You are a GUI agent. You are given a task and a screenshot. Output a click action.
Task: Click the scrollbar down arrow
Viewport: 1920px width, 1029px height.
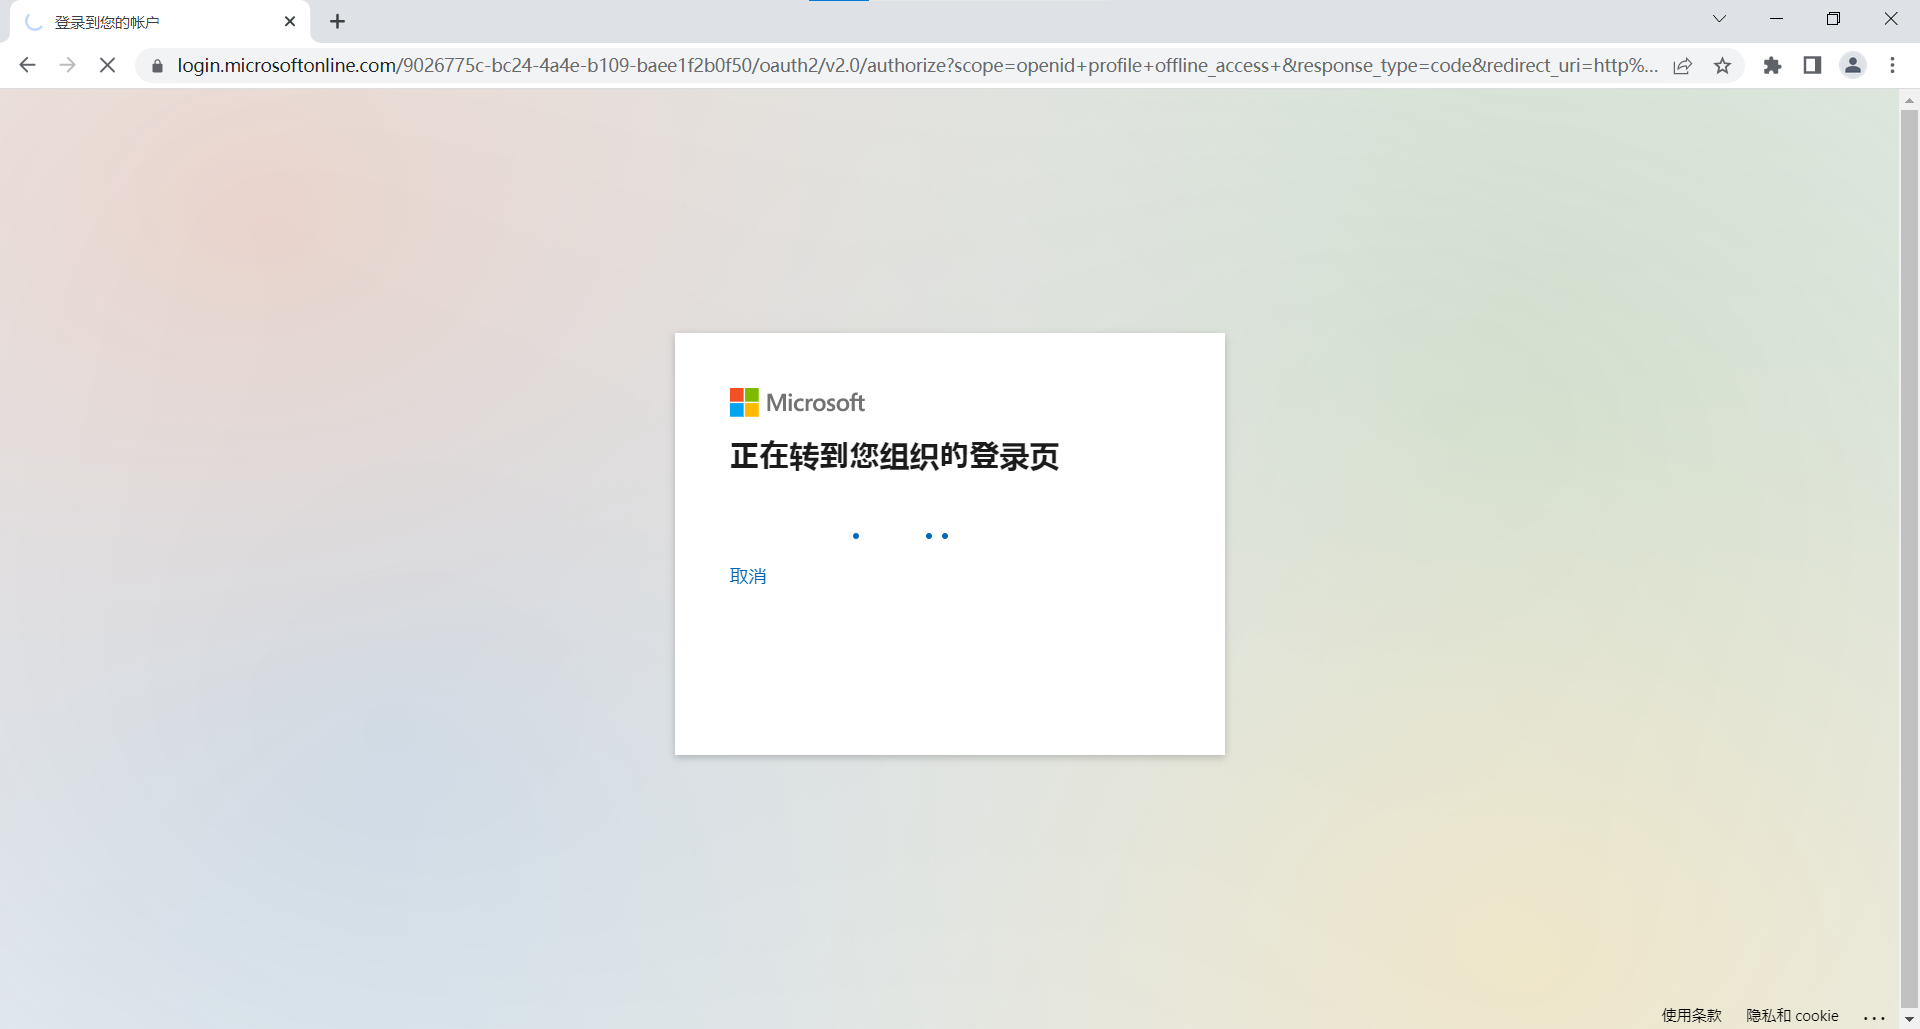pyautogui.click(x=1909, y=1019)
